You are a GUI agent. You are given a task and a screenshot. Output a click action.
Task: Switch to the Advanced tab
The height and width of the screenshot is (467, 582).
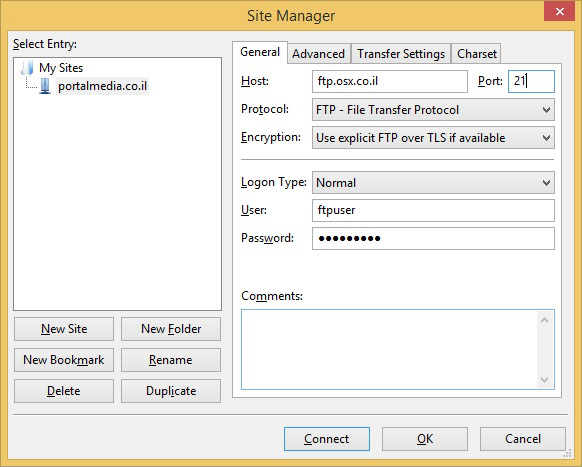318,54
